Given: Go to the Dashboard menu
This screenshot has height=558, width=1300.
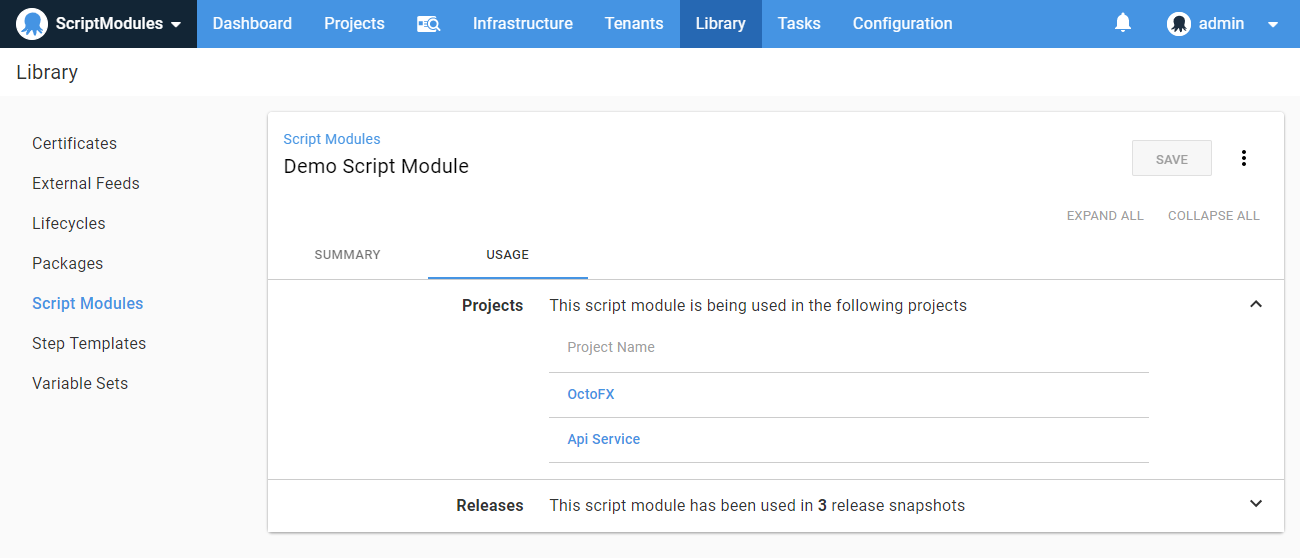Looking at the screenshot, I should click(252, 24).
